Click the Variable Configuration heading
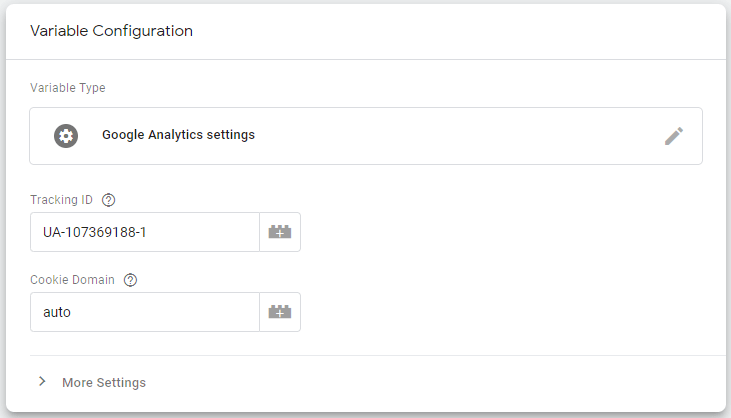This screenshot has width=731, height=418. click(x=111, y=31)
